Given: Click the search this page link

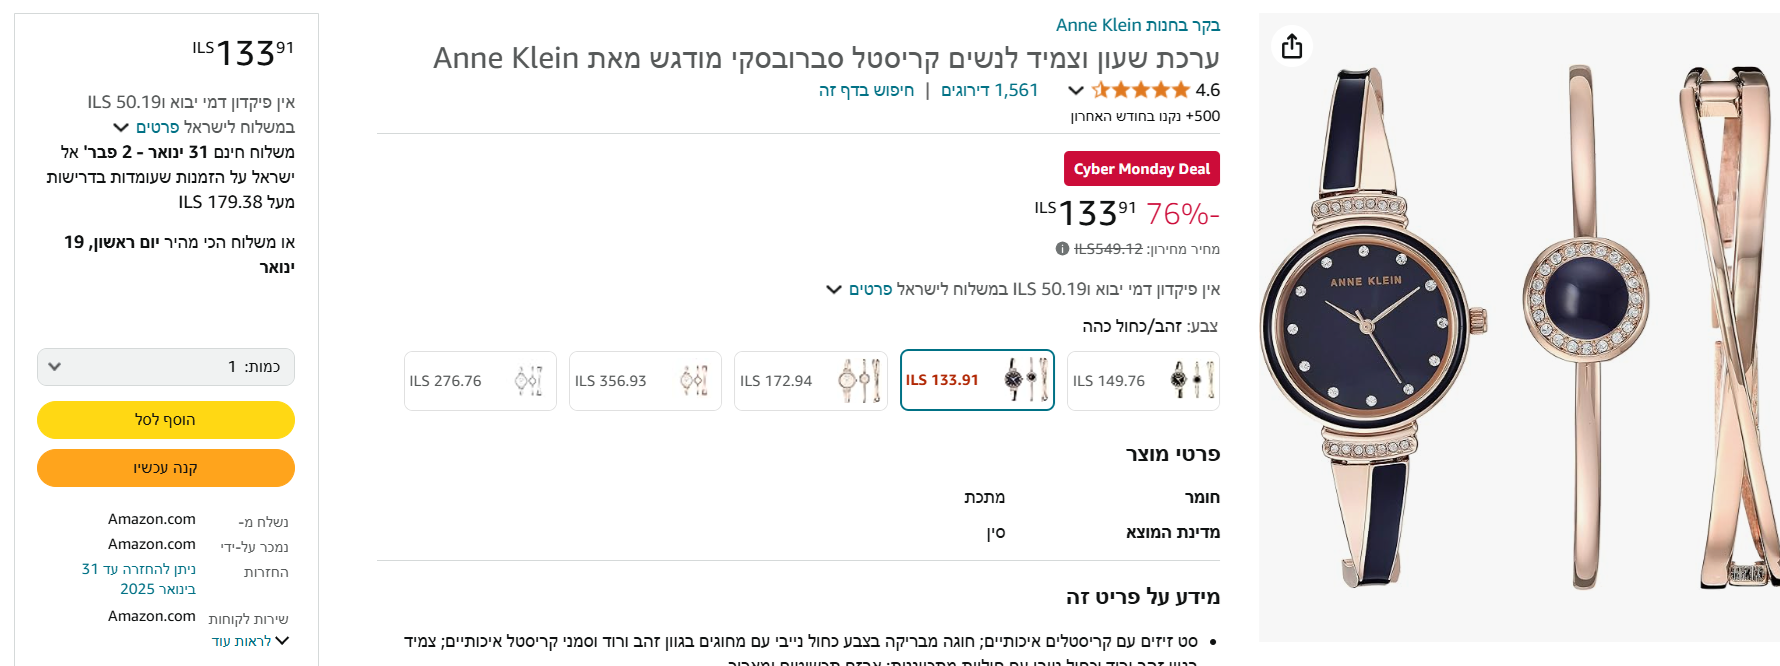Looking at the screenshot, I should pyautogui.click(x=866, y=90).
